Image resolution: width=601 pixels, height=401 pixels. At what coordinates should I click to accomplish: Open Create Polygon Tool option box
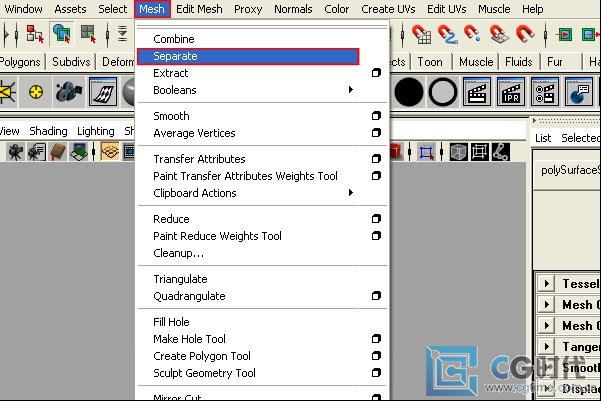click(x=376, y=356)
